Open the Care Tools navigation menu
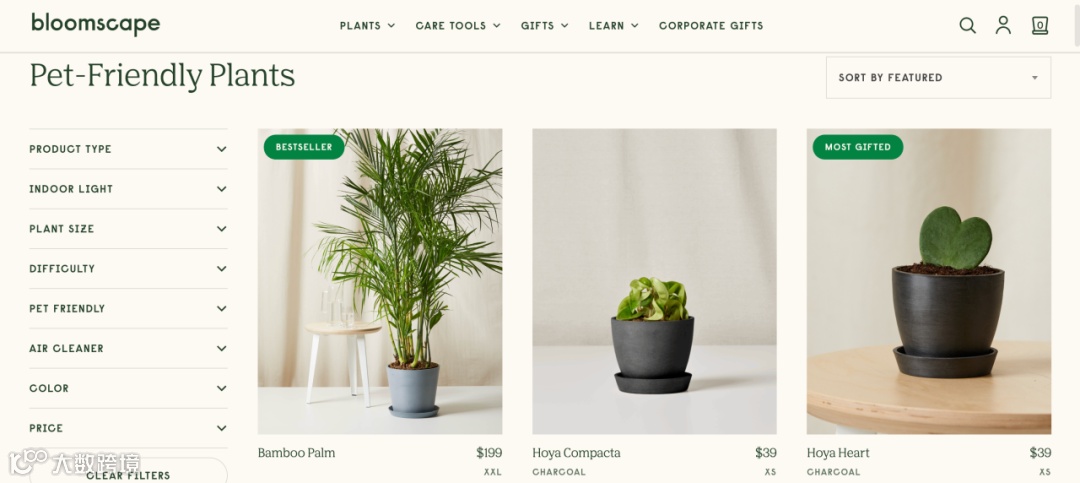Image resolution: width=1080 pixels, height=483 pixels. pos(457,25)
